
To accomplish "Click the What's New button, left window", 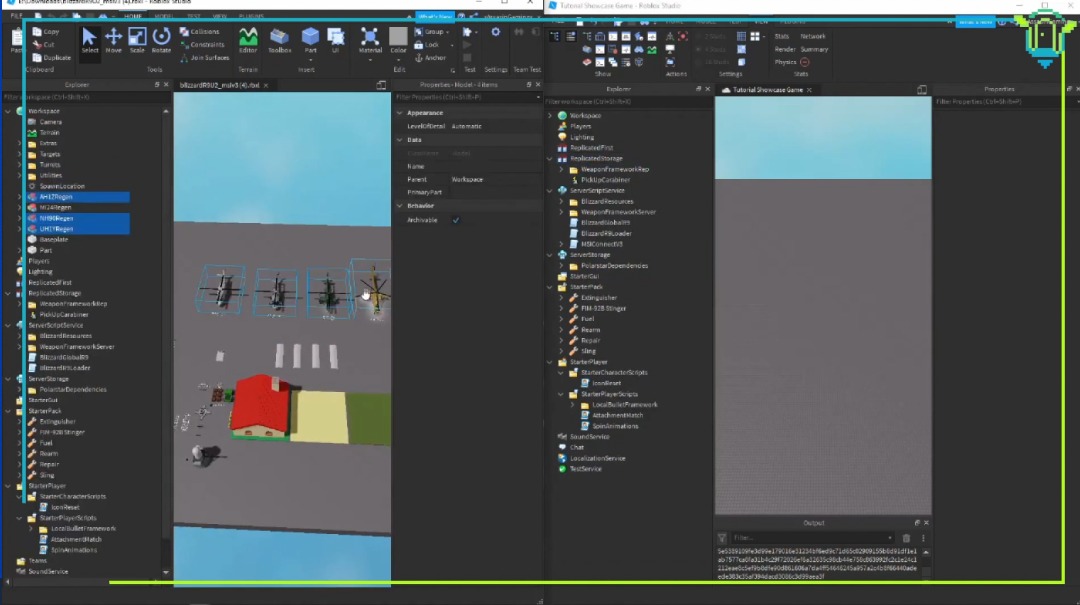I will pos(435,17).
